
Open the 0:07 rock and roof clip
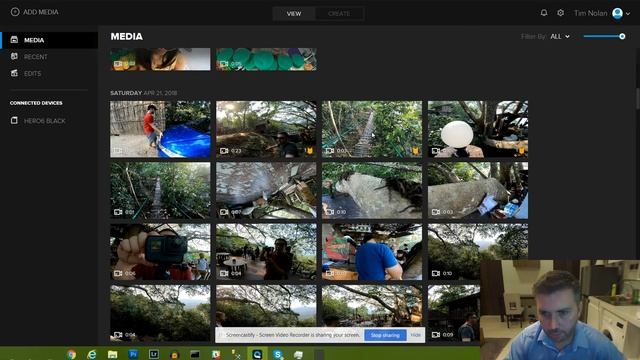coord(266,190)
